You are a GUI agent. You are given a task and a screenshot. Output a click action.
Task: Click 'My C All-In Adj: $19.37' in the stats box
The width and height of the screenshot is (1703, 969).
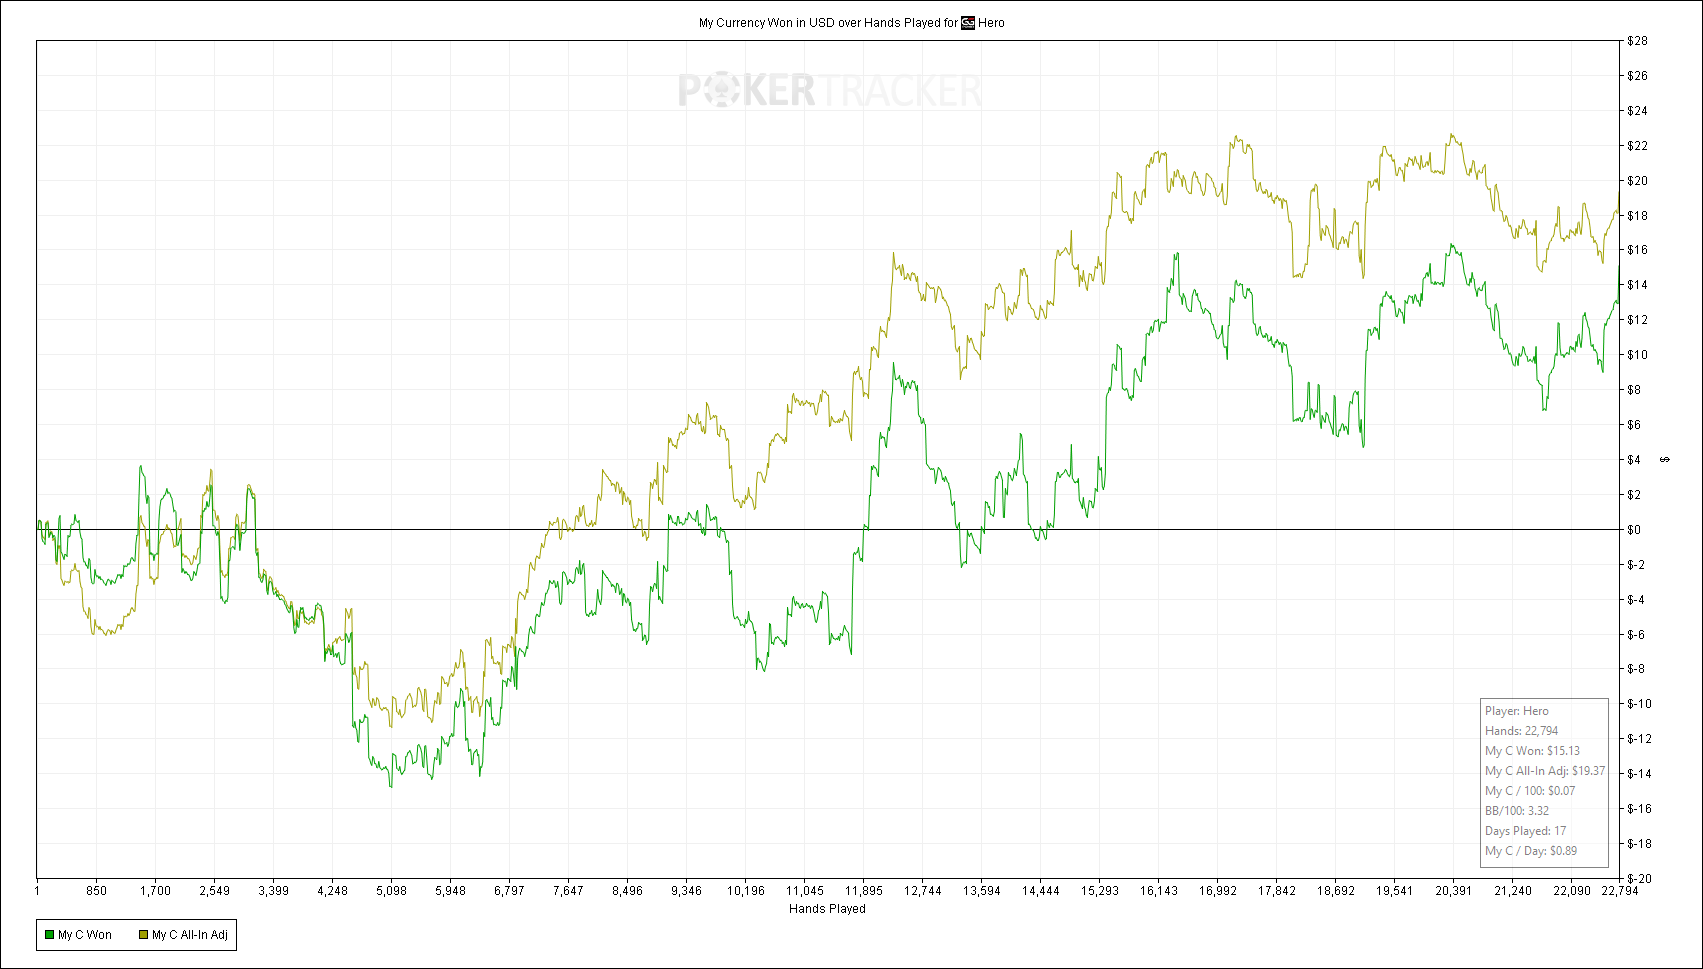click(x=1545, y=771)
